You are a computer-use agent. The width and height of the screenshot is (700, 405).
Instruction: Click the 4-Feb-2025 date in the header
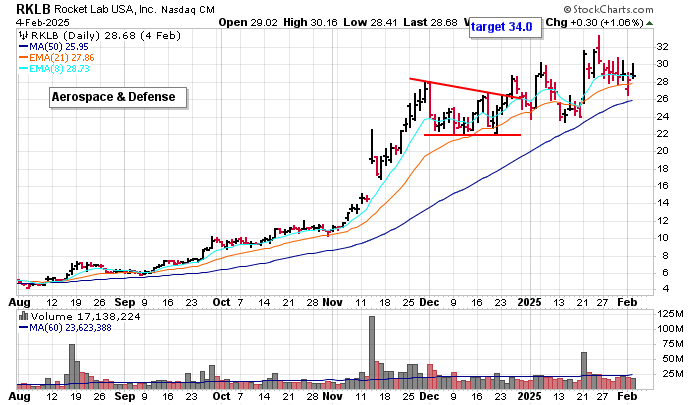[x=42, y=22]
